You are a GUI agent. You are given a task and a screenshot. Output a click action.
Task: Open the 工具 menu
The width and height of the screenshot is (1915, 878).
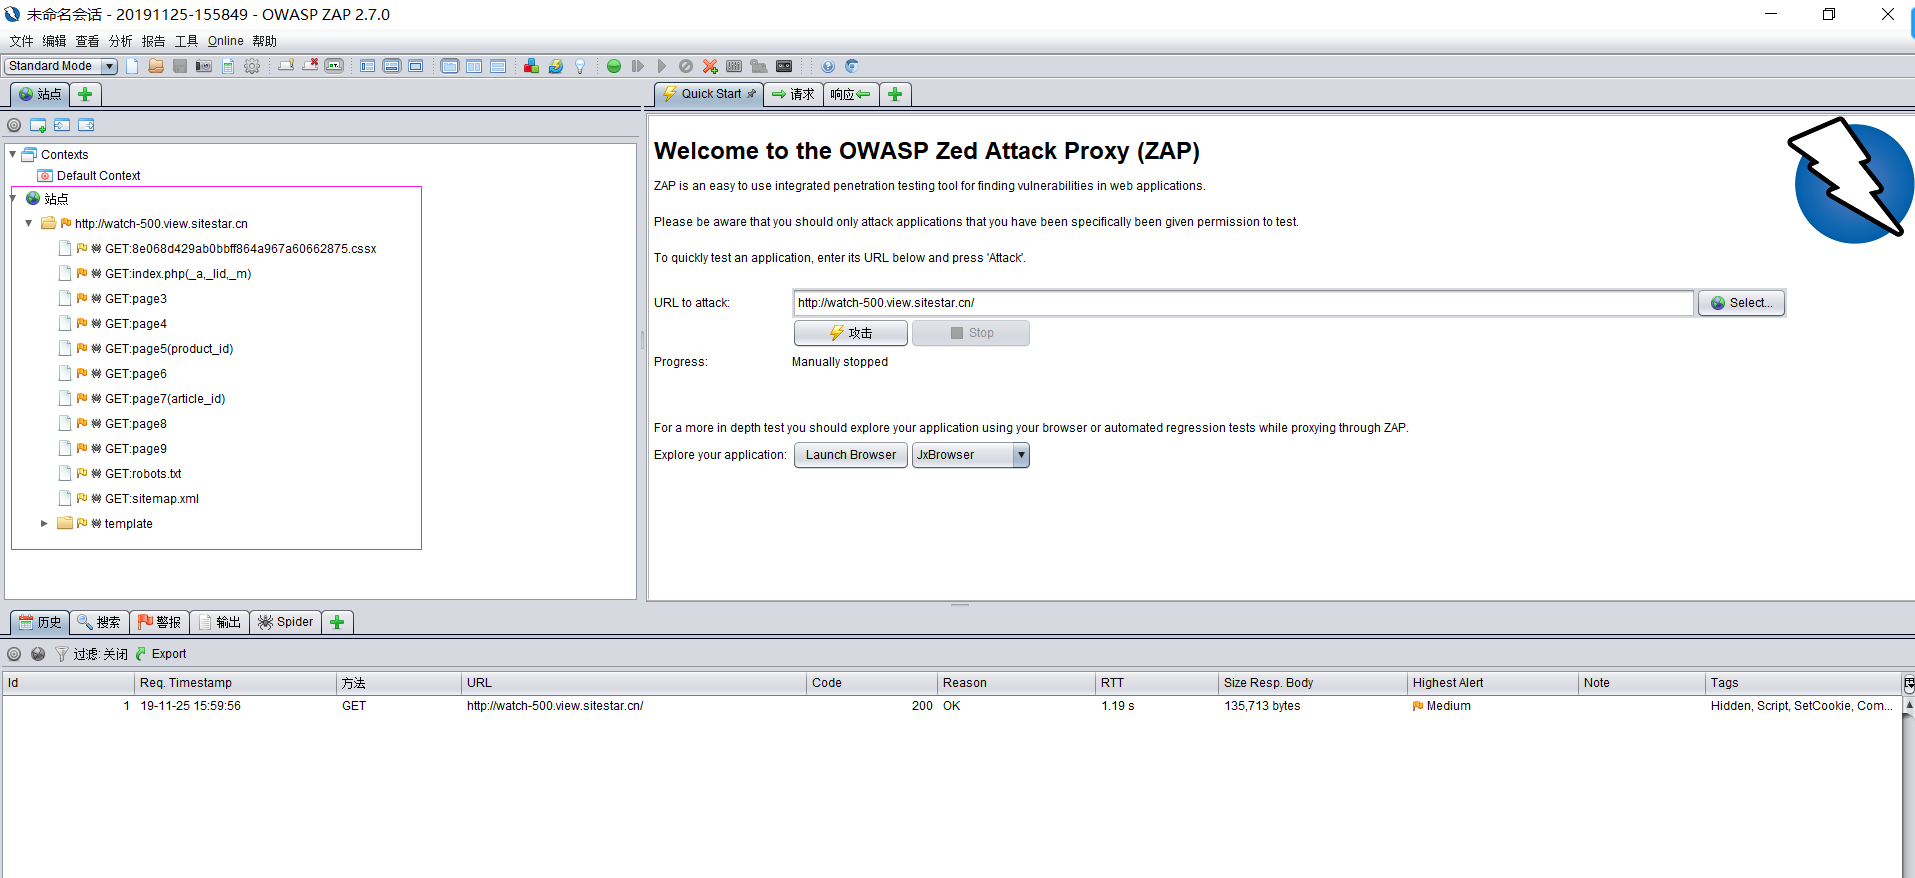[x=186, y=41]
